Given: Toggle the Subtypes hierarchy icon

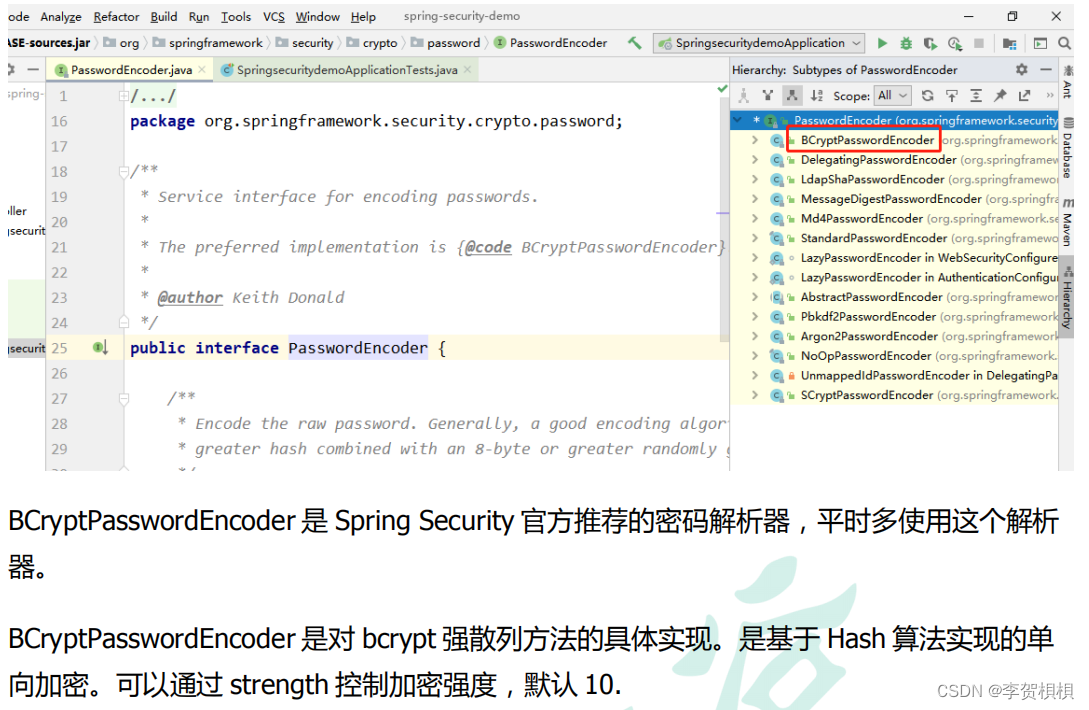Looking at the screenshot, I should pyautogui.click(x=792, y=96).
